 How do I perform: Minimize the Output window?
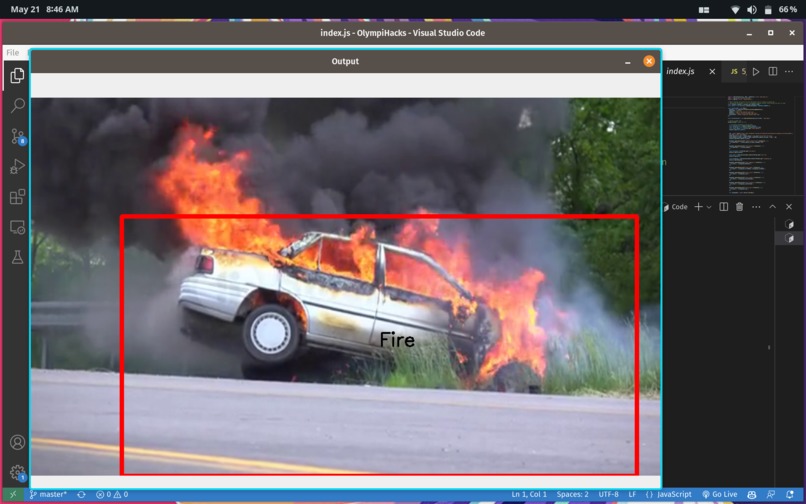pyautogui.click(x=628, y=61)
